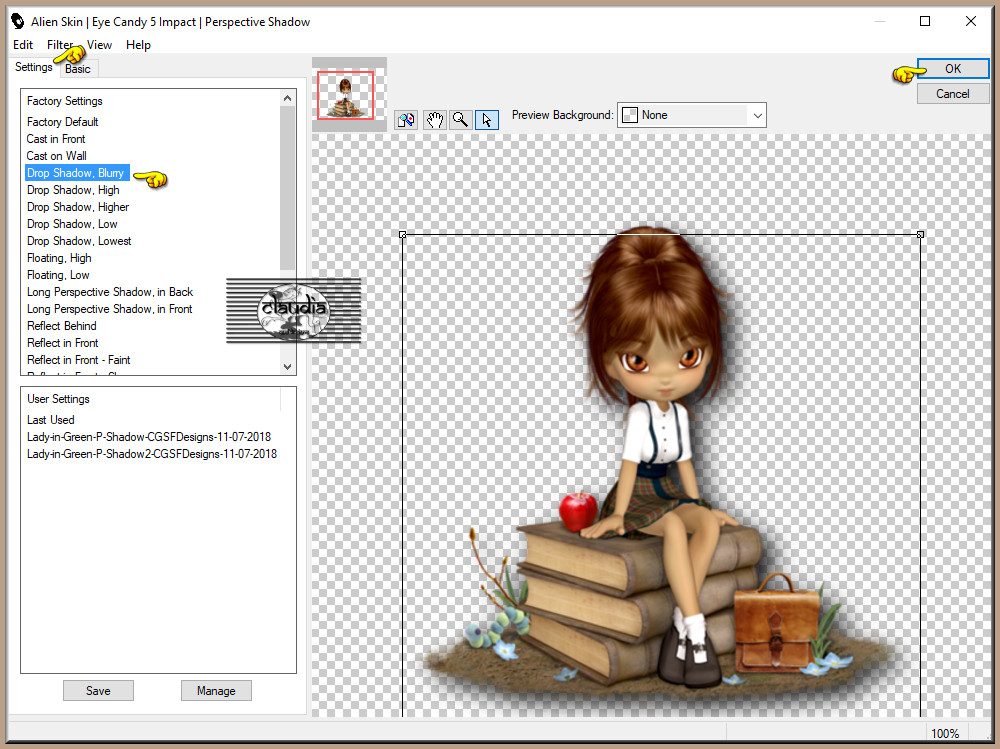Screen dimensions: 1000x749
Task: Open the Preview Background dropdown
Action: [691, 115]
